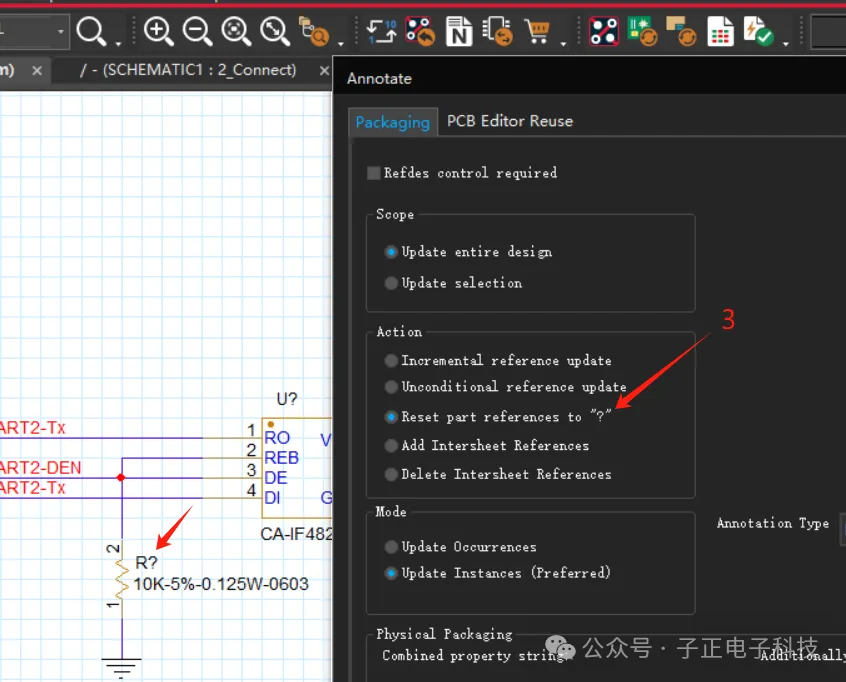The width and height of the screenshot is (846, 682).
Task: Click the RO pin name on U?
Action: click(277, 438)
